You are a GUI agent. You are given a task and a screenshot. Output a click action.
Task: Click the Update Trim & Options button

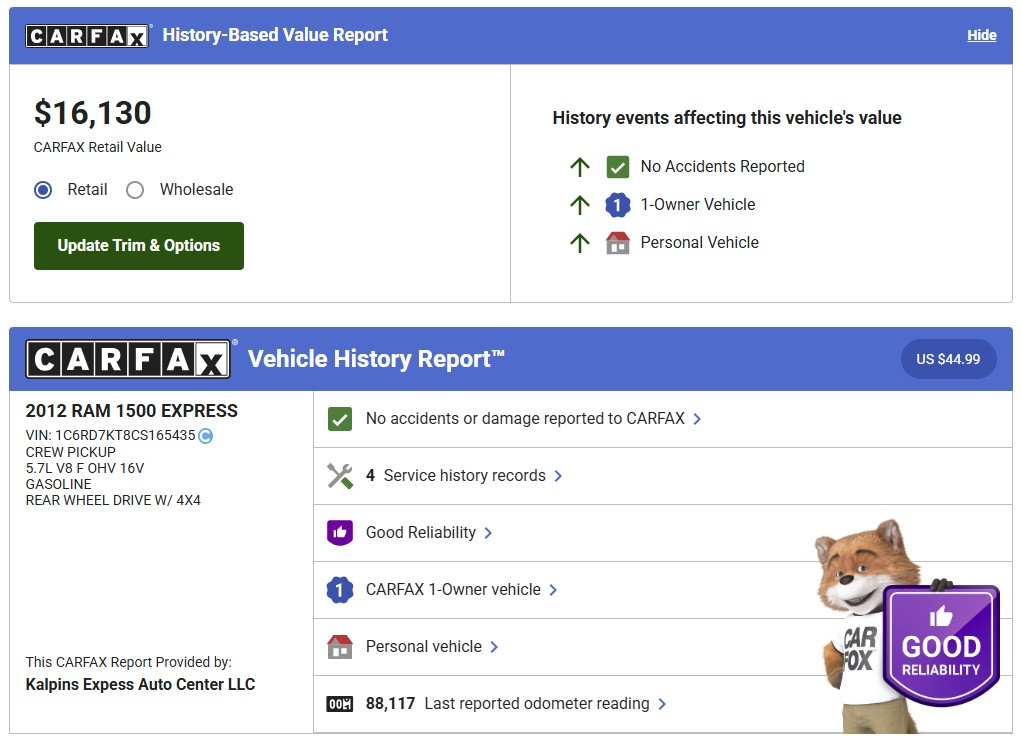139,246
